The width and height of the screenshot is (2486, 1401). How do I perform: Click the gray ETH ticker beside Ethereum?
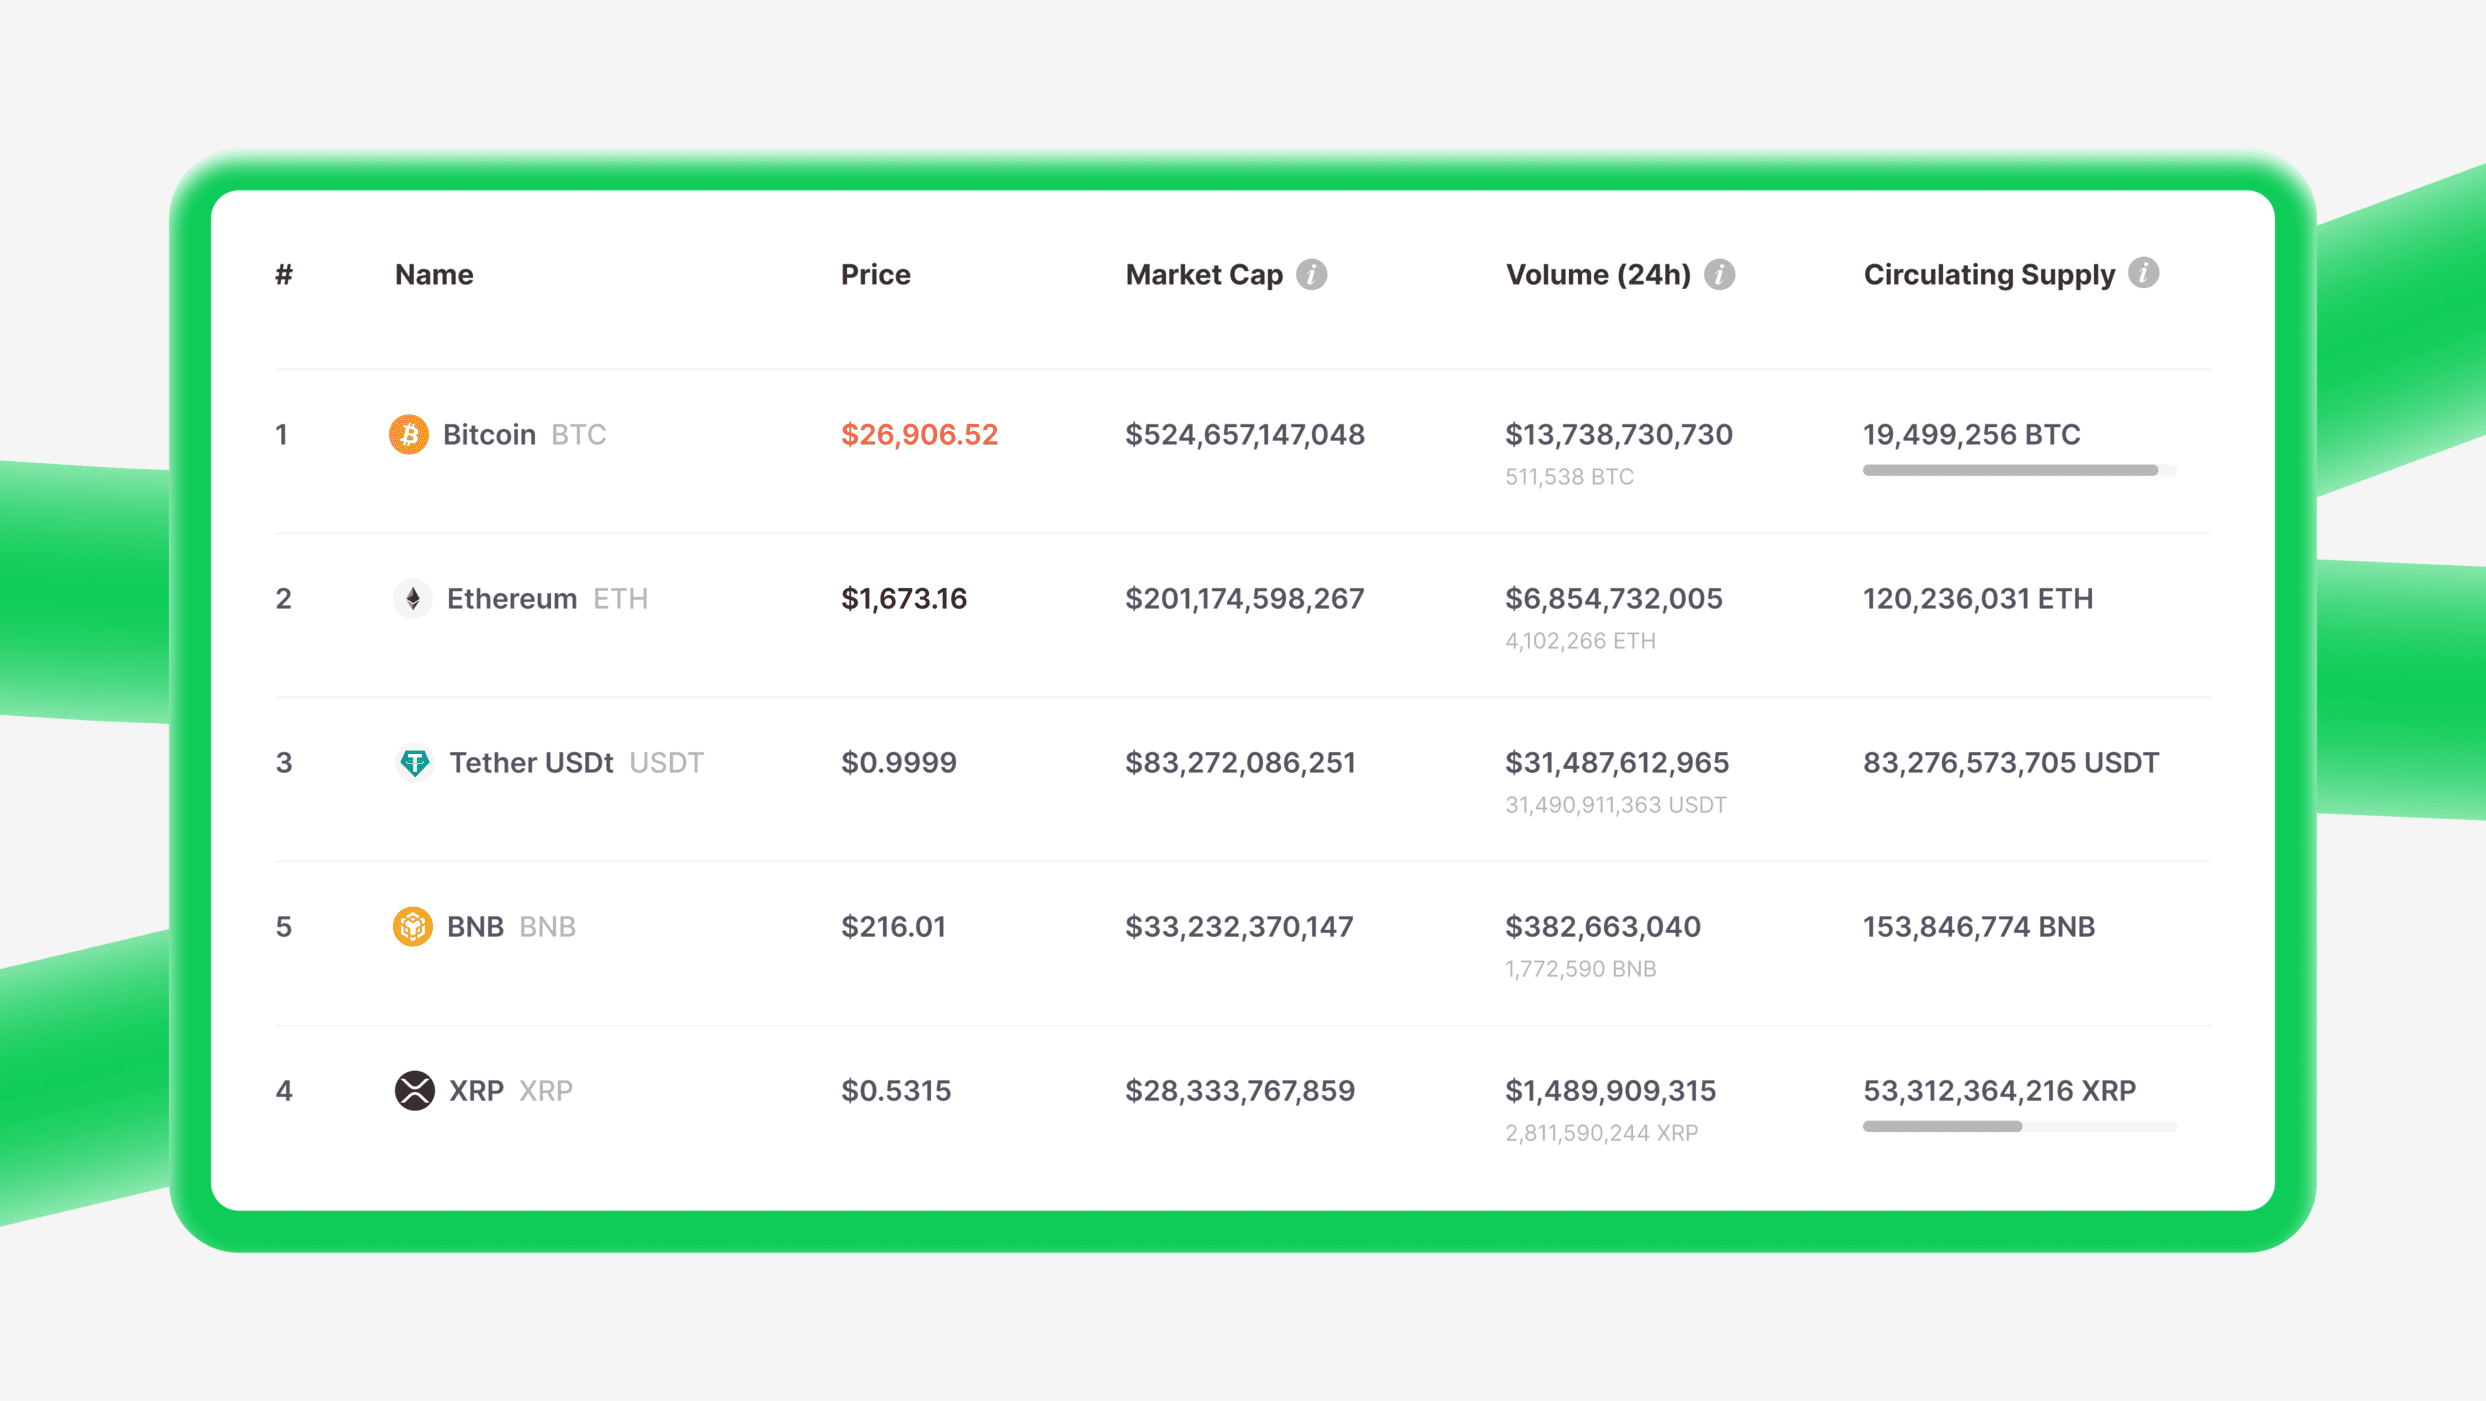coord(621,598)
